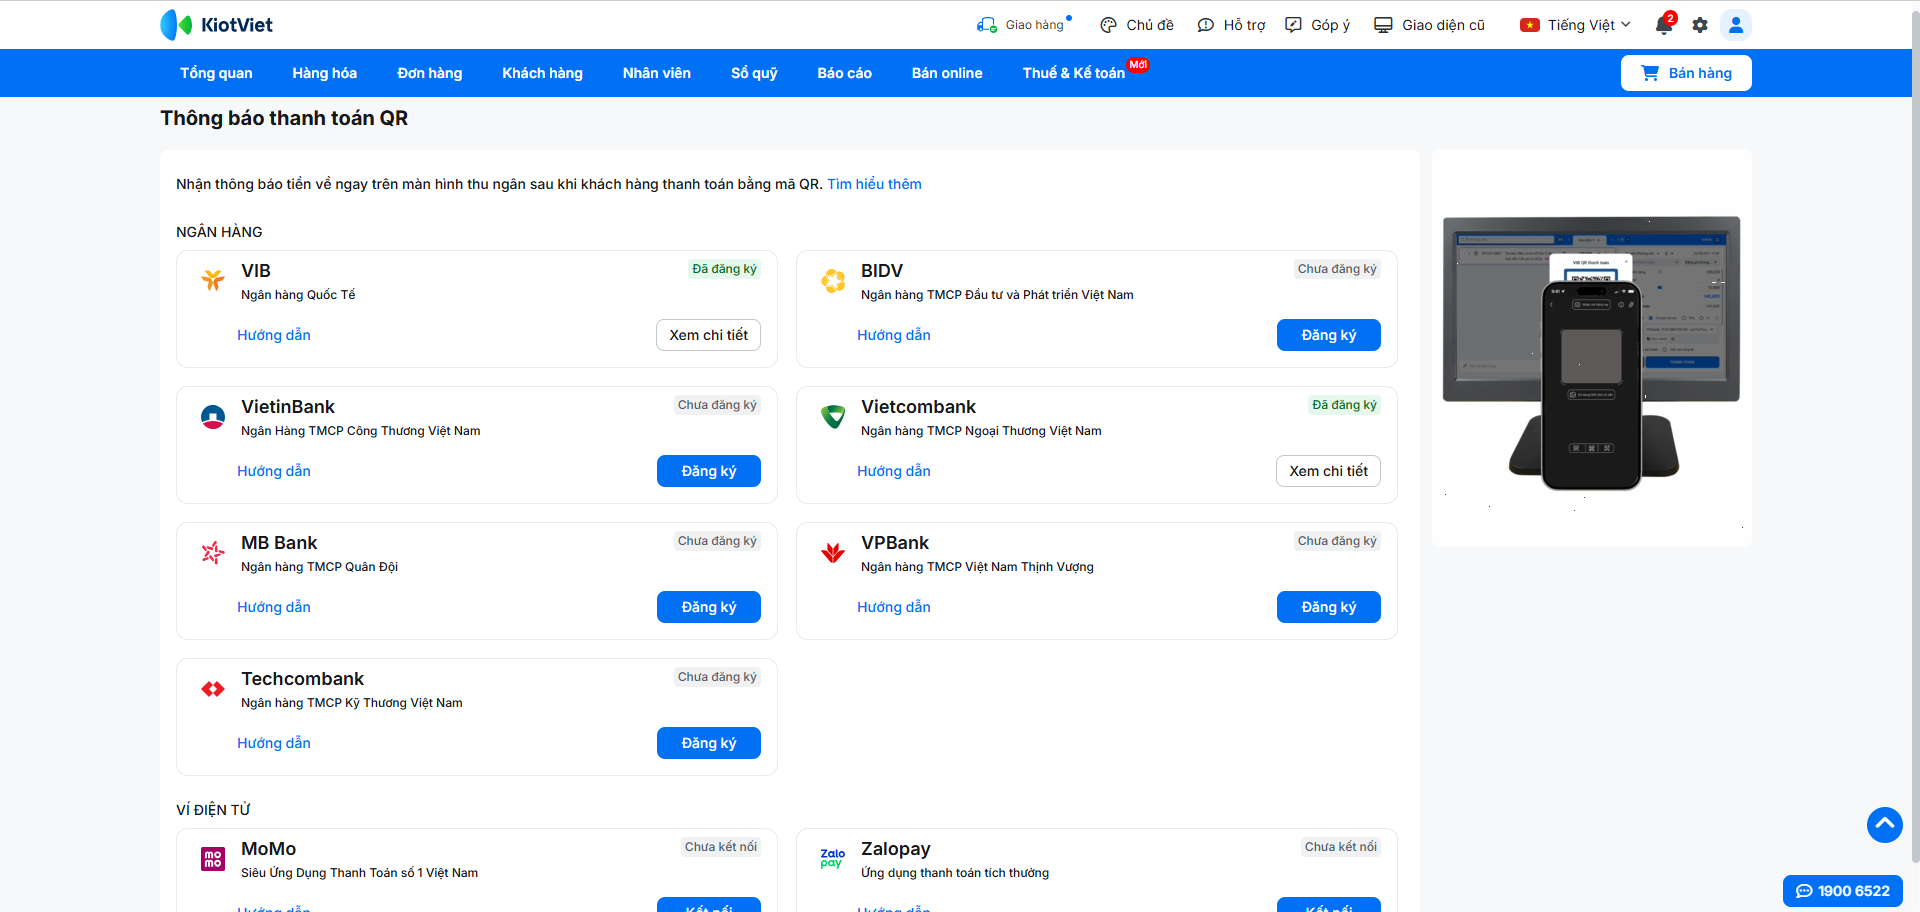
Task: Switch to Giao diện cũ
Action: [x=1429, y=25]
